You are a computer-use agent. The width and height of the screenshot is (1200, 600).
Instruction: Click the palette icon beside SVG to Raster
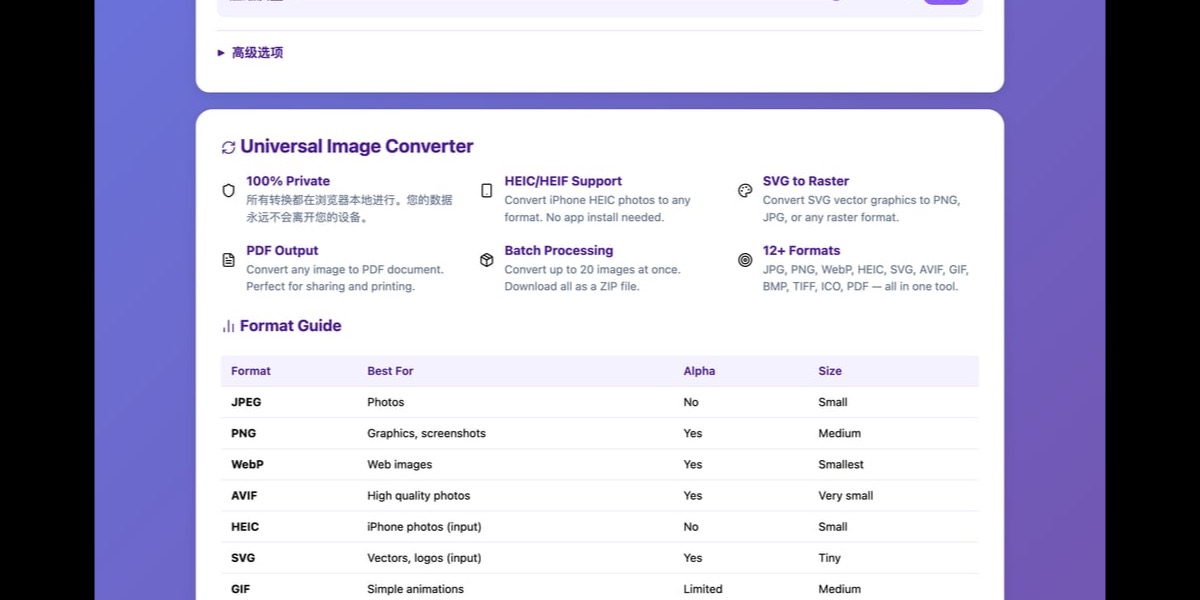(x=744, y=191)
